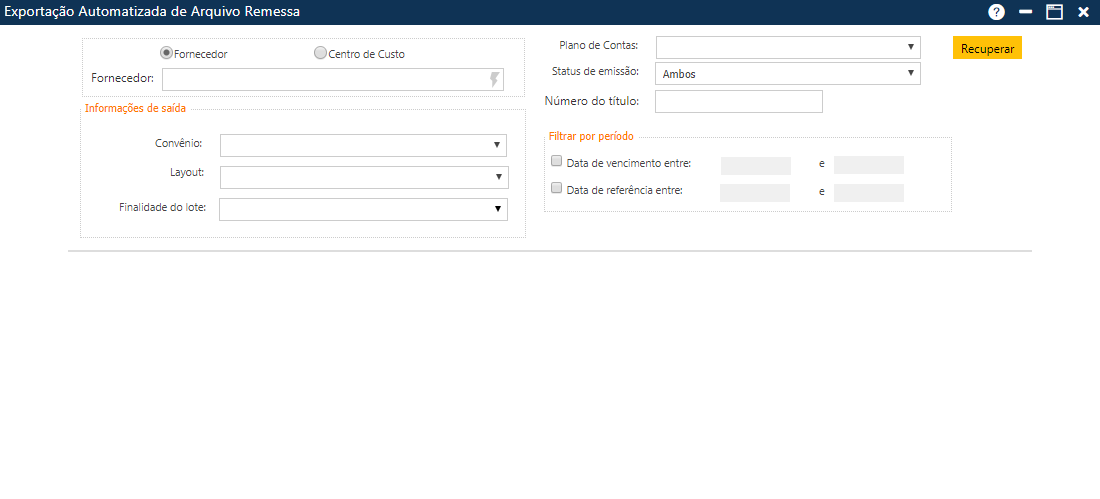
Task: Click the Convênio label
Action: (x=178, y=143)
